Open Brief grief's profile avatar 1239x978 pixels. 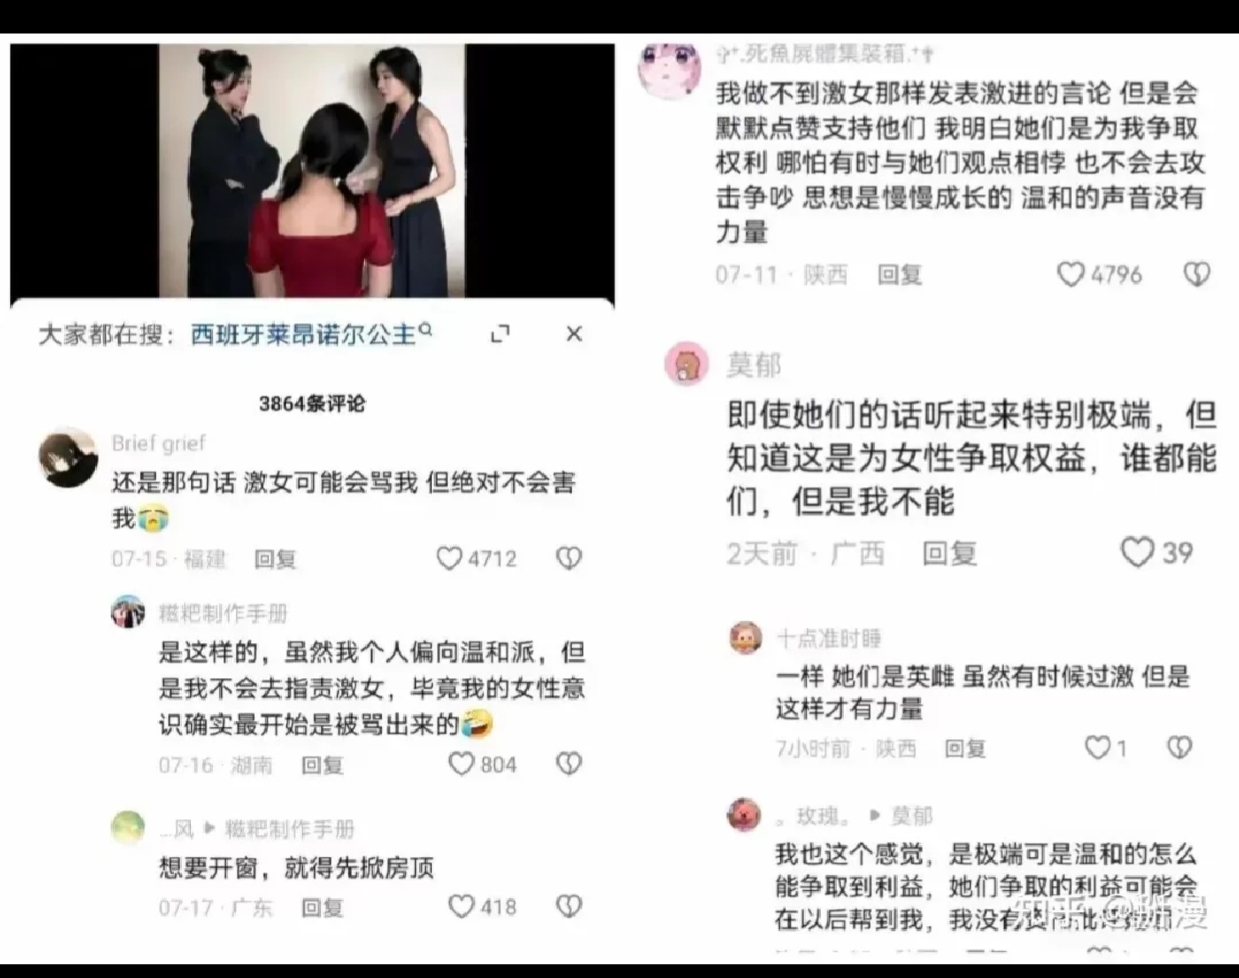pos(68,459)
